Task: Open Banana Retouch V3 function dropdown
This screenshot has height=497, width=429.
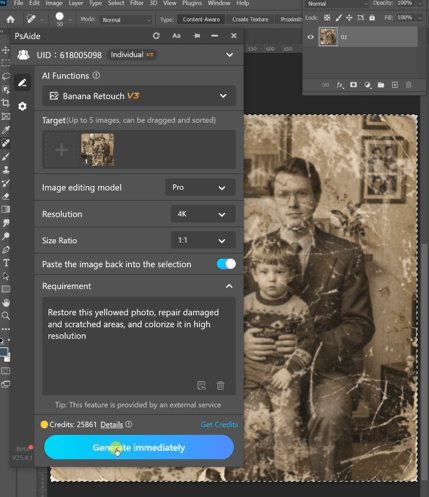Action: (x=139, y=96)
